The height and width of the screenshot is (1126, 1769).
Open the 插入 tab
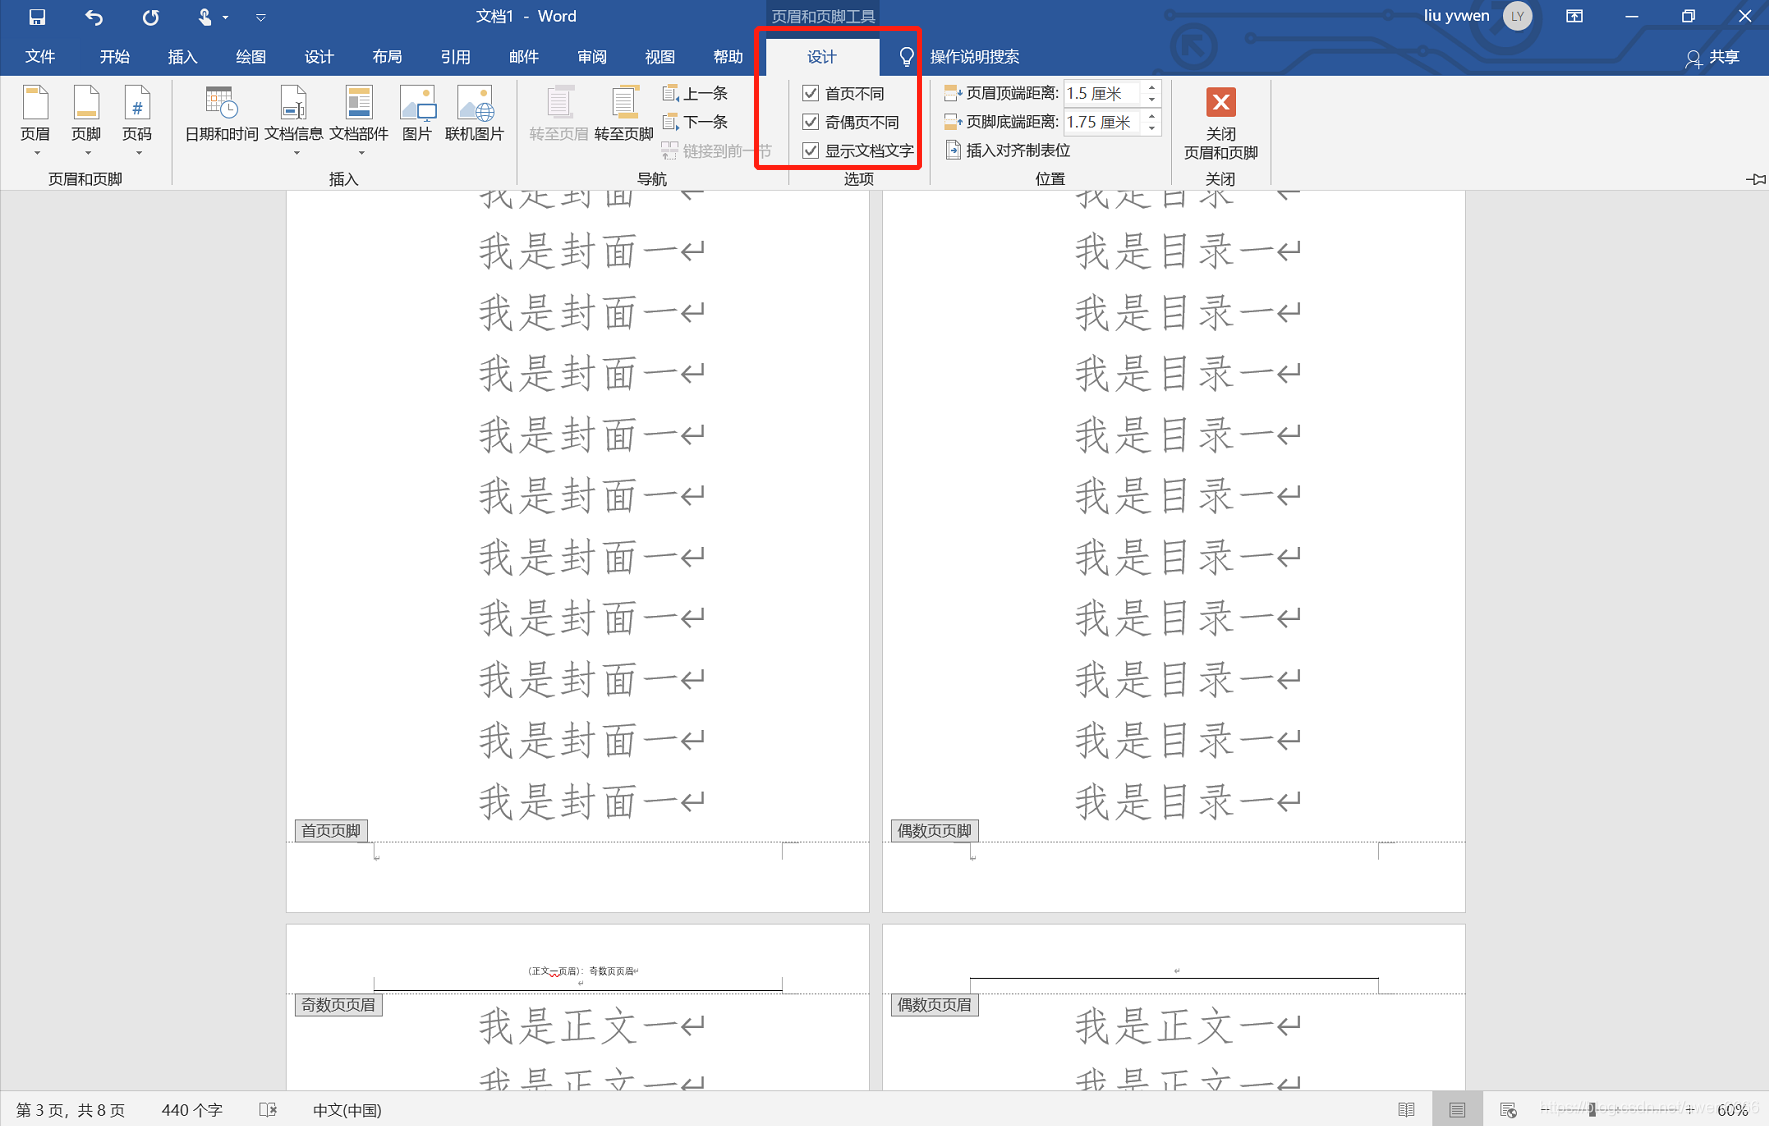(x=183, y=57)
